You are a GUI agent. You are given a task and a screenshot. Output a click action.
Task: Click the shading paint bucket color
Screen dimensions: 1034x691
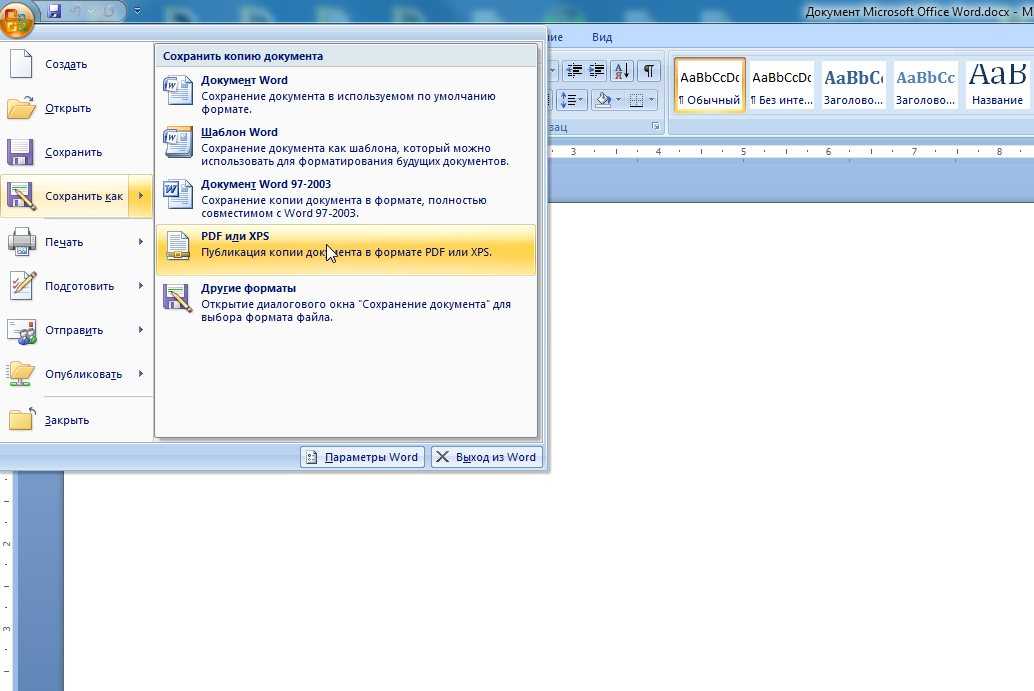pyautogui.click(x=603, y=100)
